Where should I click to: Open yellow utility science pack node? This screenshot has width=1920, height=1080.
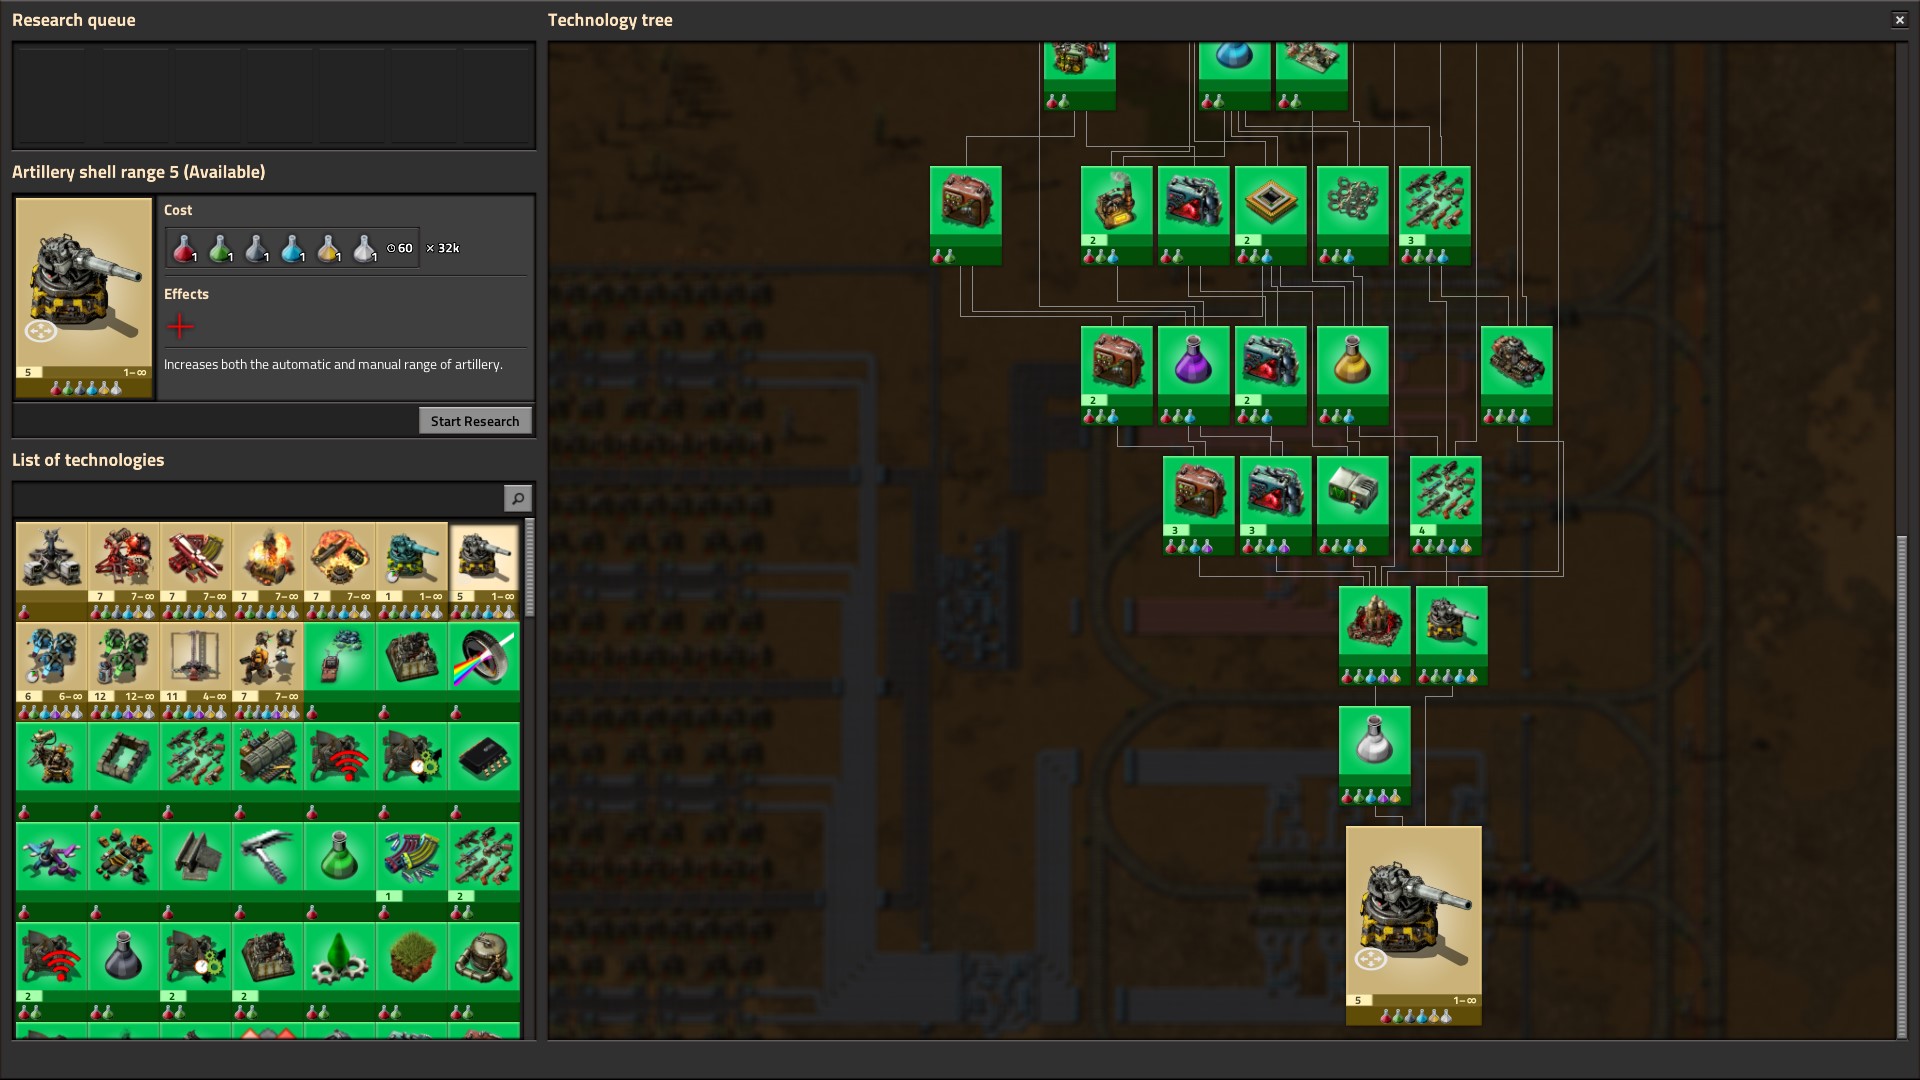pyautogui.click(x=1353, y=375)
